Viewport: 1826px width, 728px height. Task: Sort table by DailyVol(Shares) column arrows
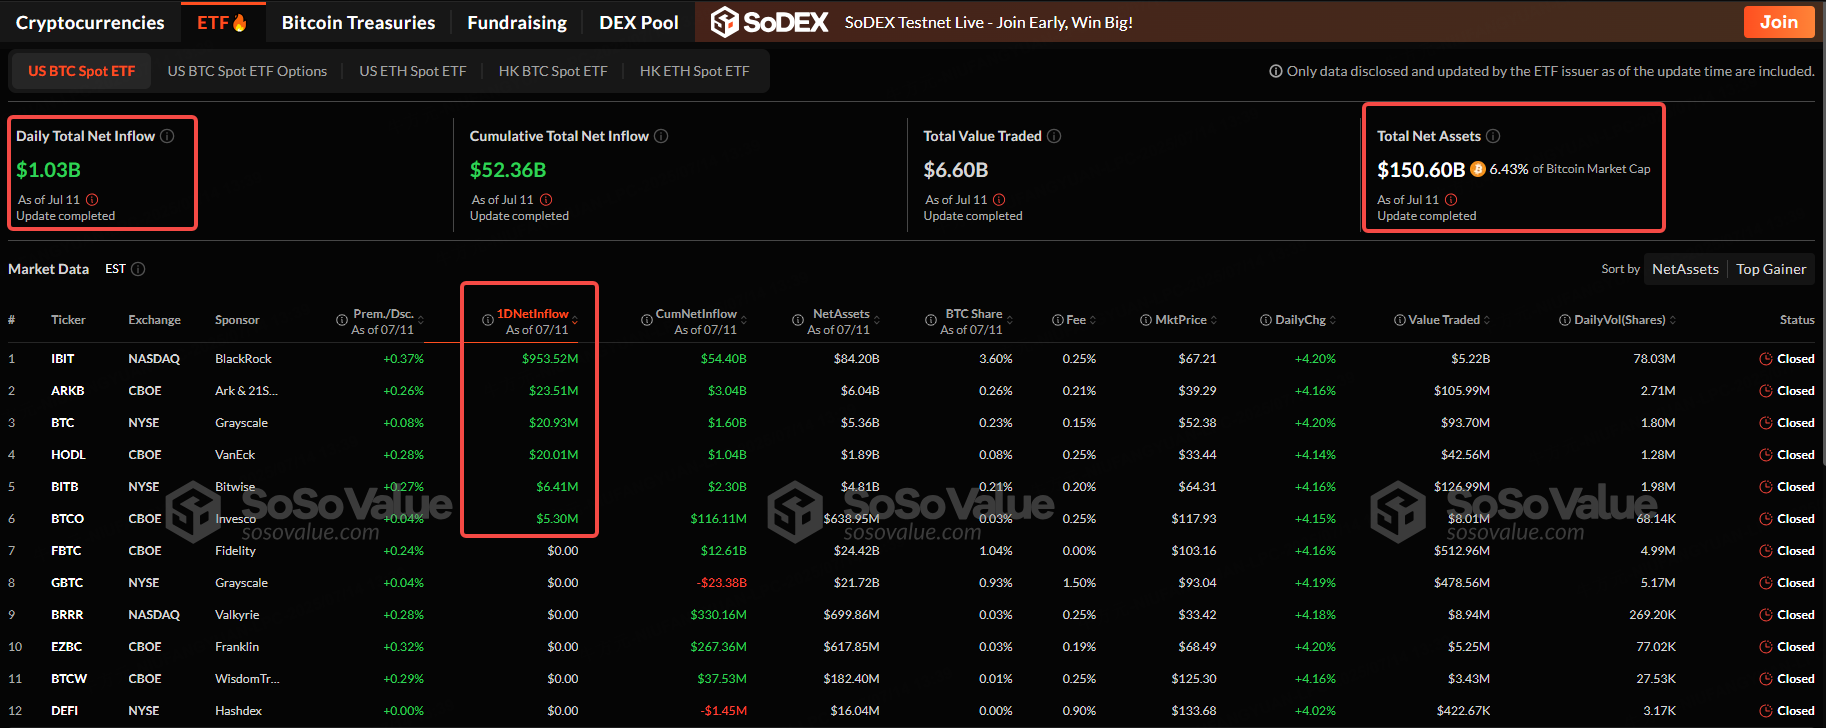click(x=1673, y=320)
